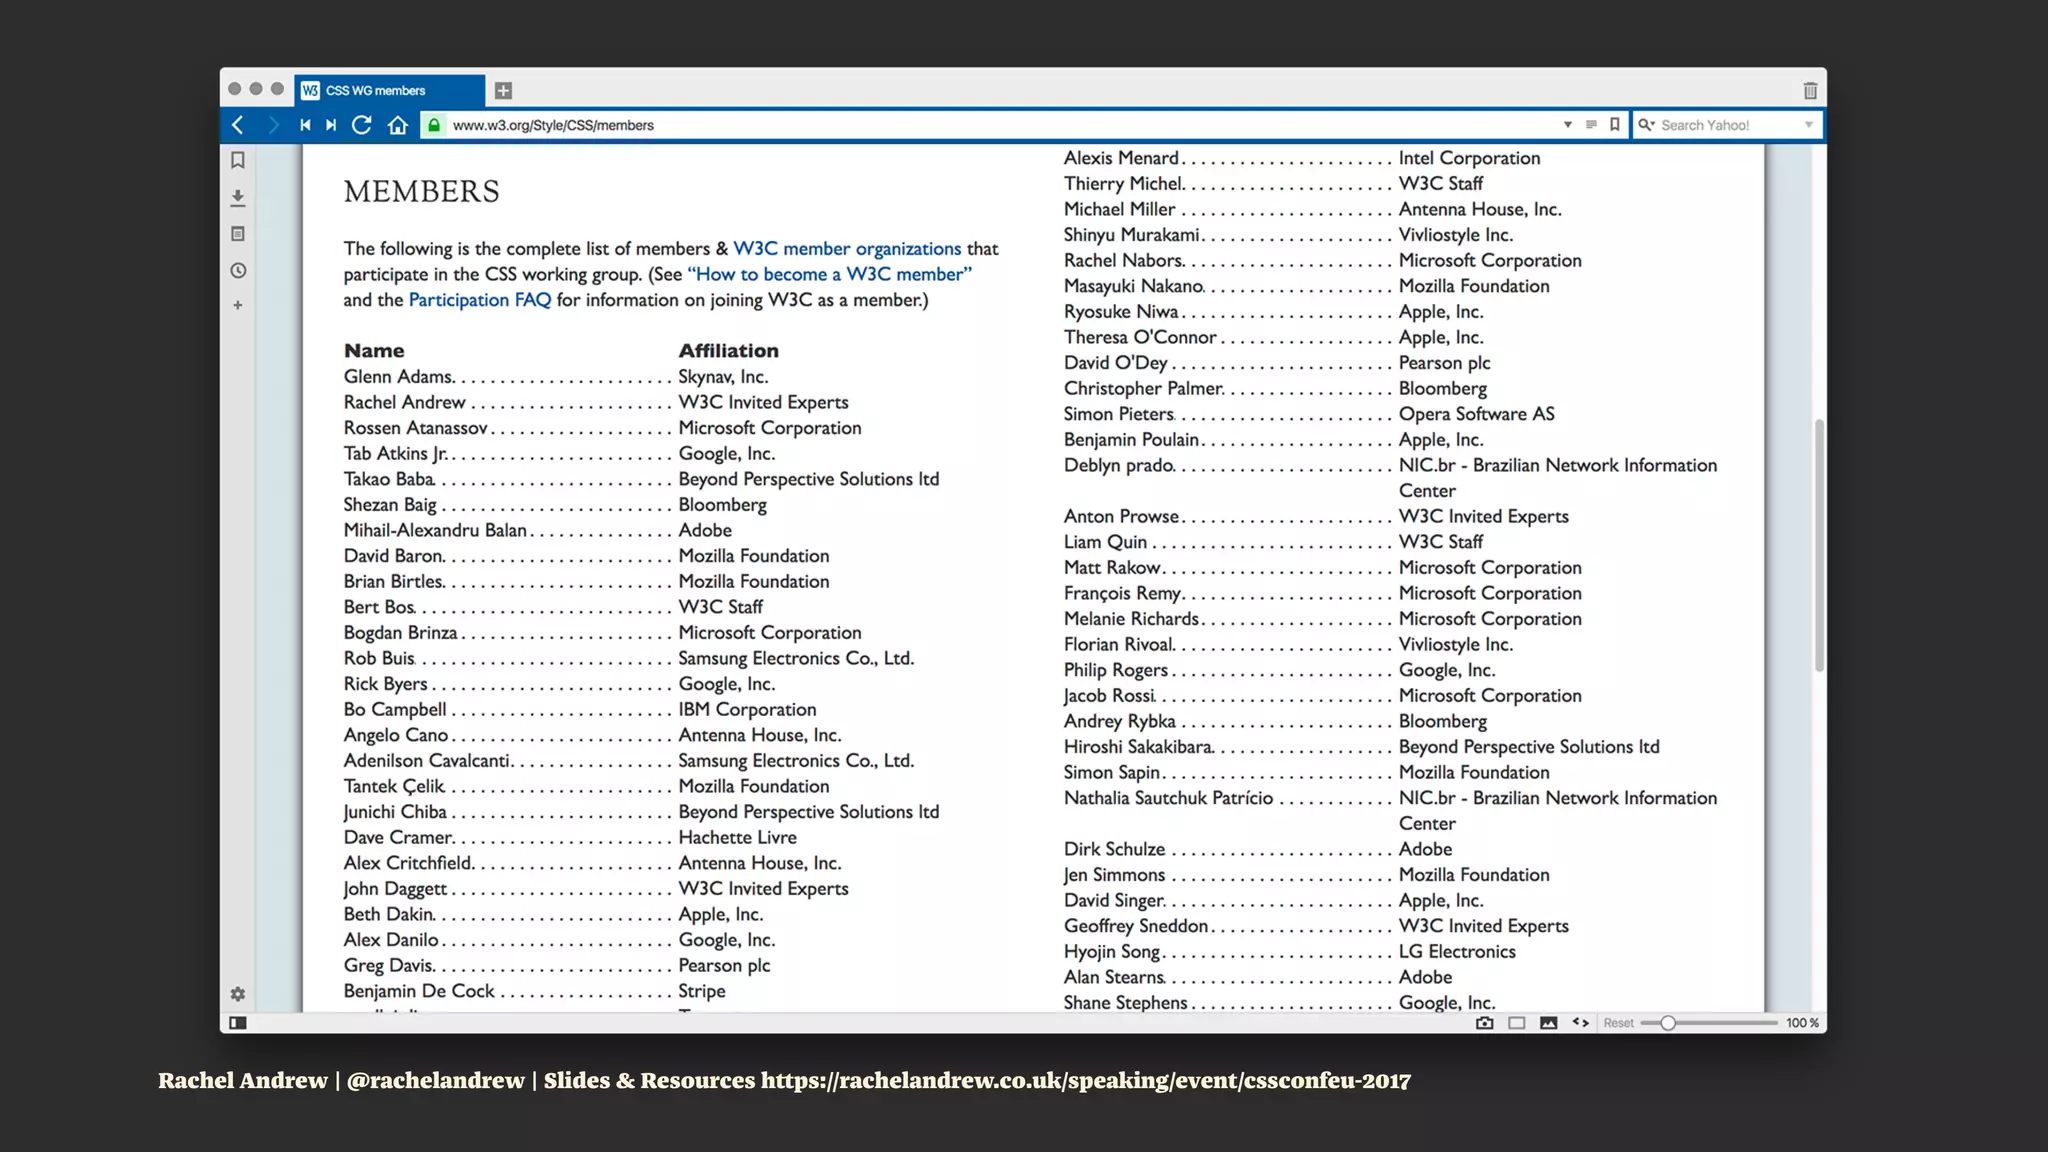
Task: Click the page zoom slider handle
Action: [1668, 1023]
